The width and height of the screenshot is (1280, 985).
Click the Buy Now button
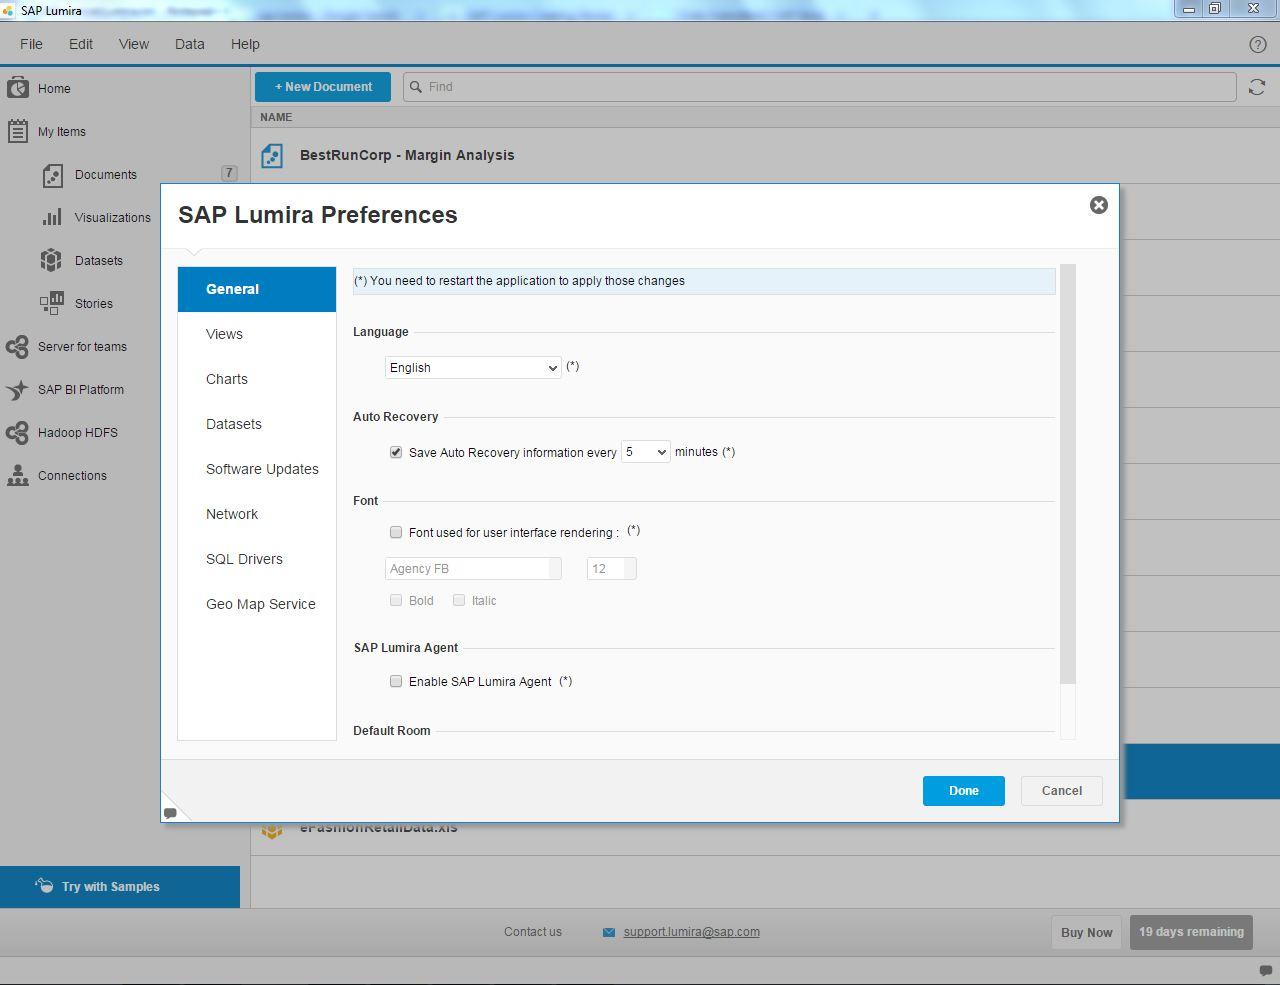pos(1086,932)
